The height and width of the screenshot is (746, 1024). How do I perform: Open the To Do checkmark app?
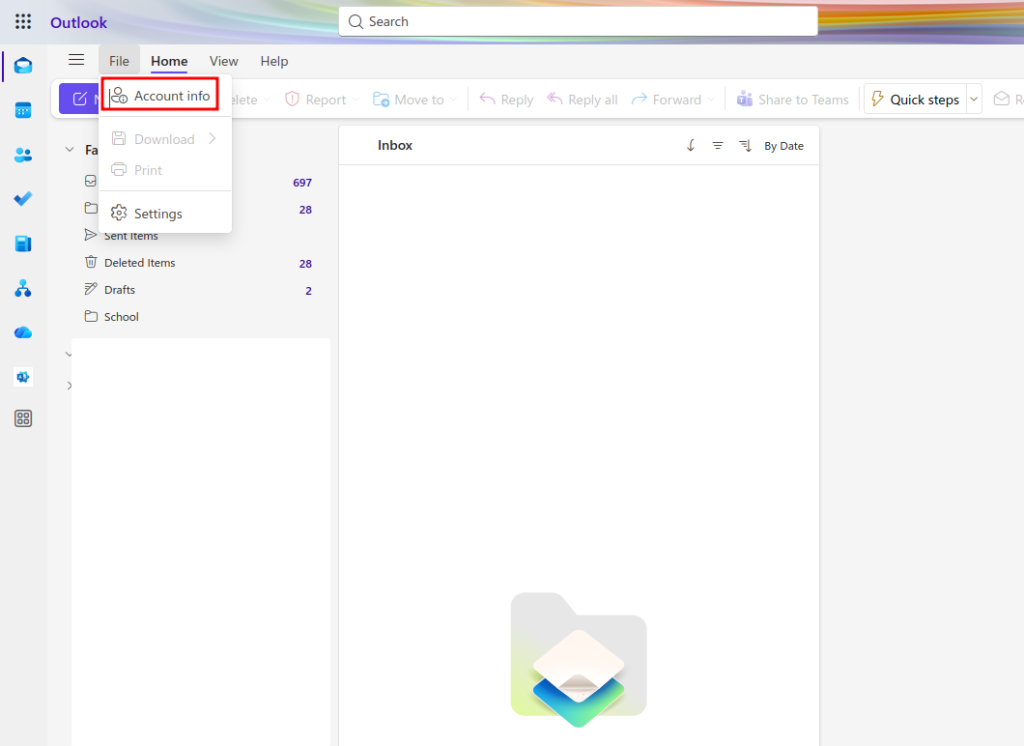click(x=23, y=199)
